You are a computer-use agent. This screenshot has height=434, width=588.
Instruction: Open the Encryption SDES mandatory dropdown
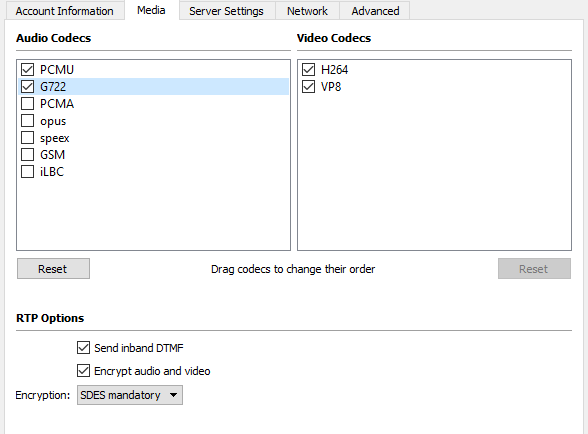point(130,395)
